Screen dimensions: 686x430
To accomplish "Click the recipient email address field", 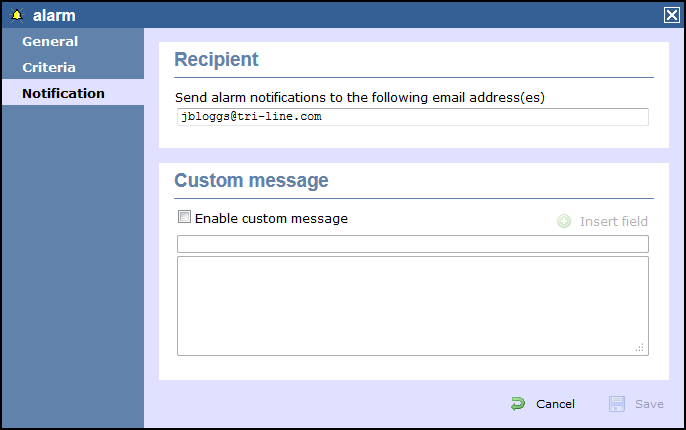I will pos(411,117).
